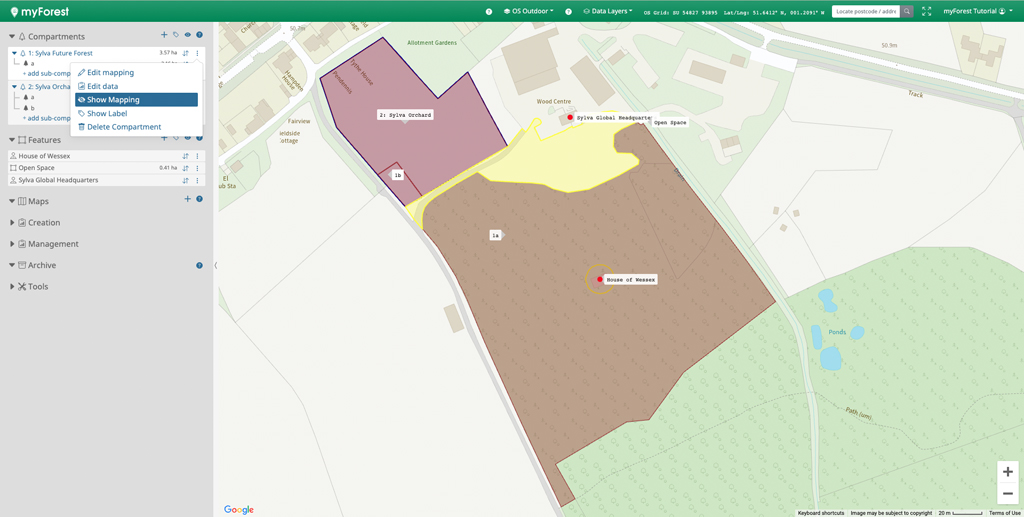Image resolution: width=1024 pixels, height=517 pixels.
Task: Open the Compartments help icon
Action: (199, 35)
